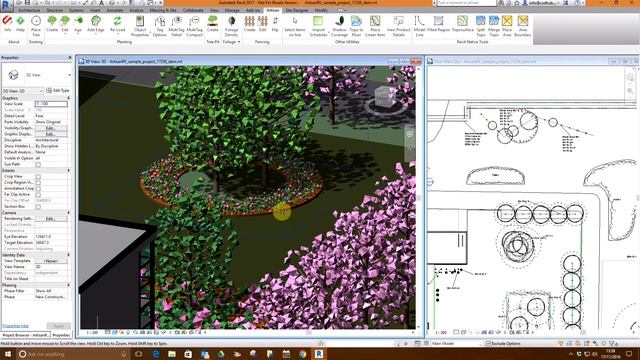Collapse the Camera properties section
This screenshot has height=360, width=640.
(68, 213)
